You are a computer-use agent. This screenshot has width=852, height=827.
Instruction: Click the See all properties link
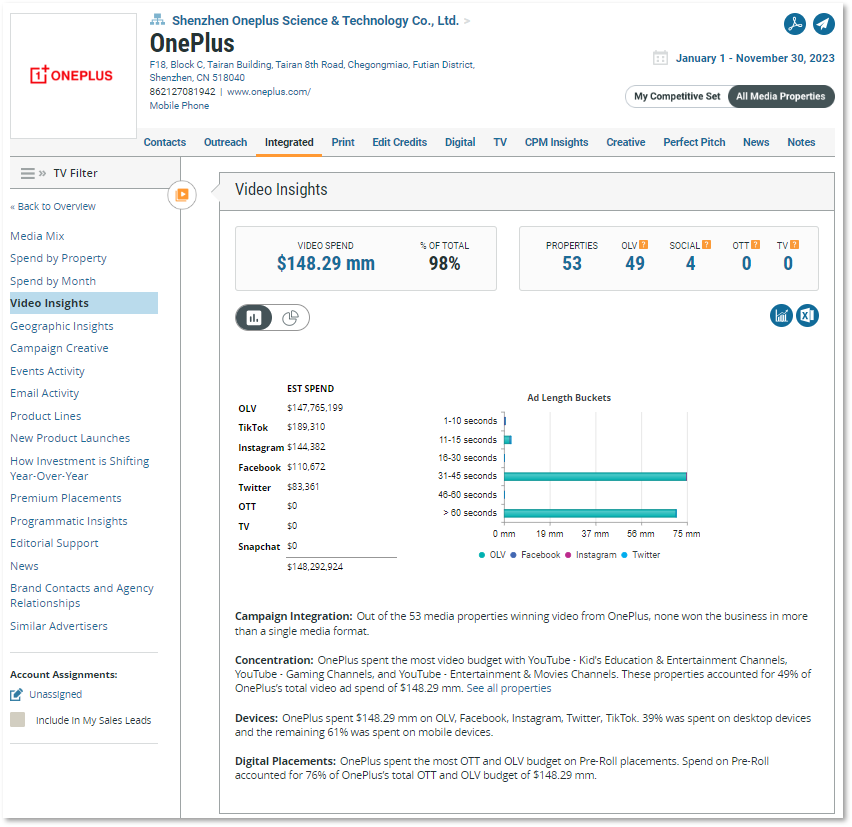(x=509, y=688)
